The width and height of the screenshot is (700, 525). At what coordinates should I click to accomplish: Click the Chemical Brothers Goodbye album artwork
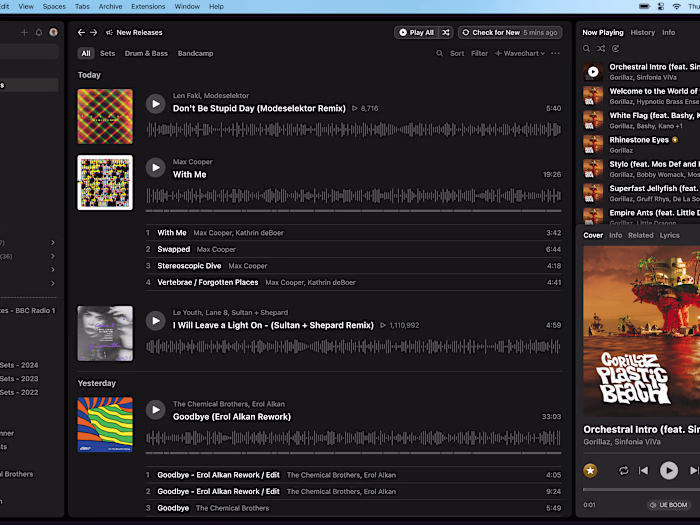[x=105, y=424]
